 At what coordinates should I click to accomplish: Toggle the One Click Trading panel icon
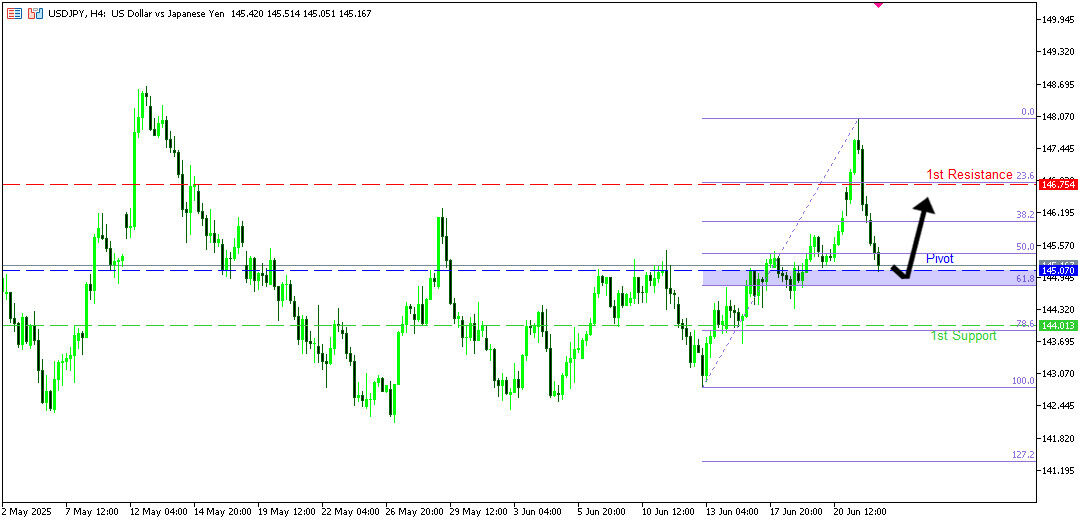35,14
